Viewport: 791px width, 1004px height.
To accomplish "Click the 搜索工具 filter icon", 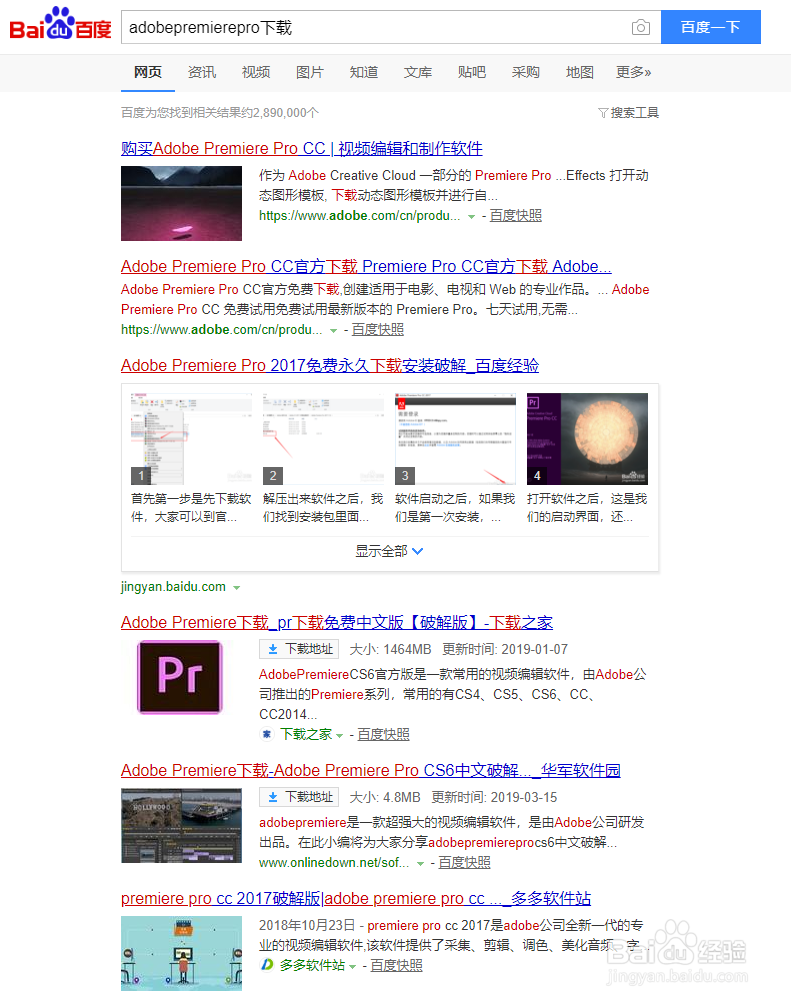I will (603, 113).
